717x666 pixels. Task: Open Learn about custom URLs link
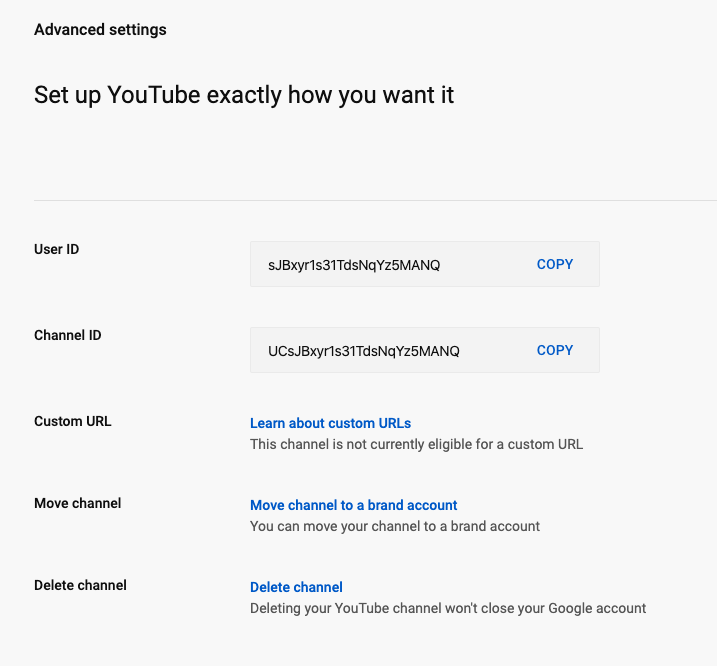click(330, 423)
